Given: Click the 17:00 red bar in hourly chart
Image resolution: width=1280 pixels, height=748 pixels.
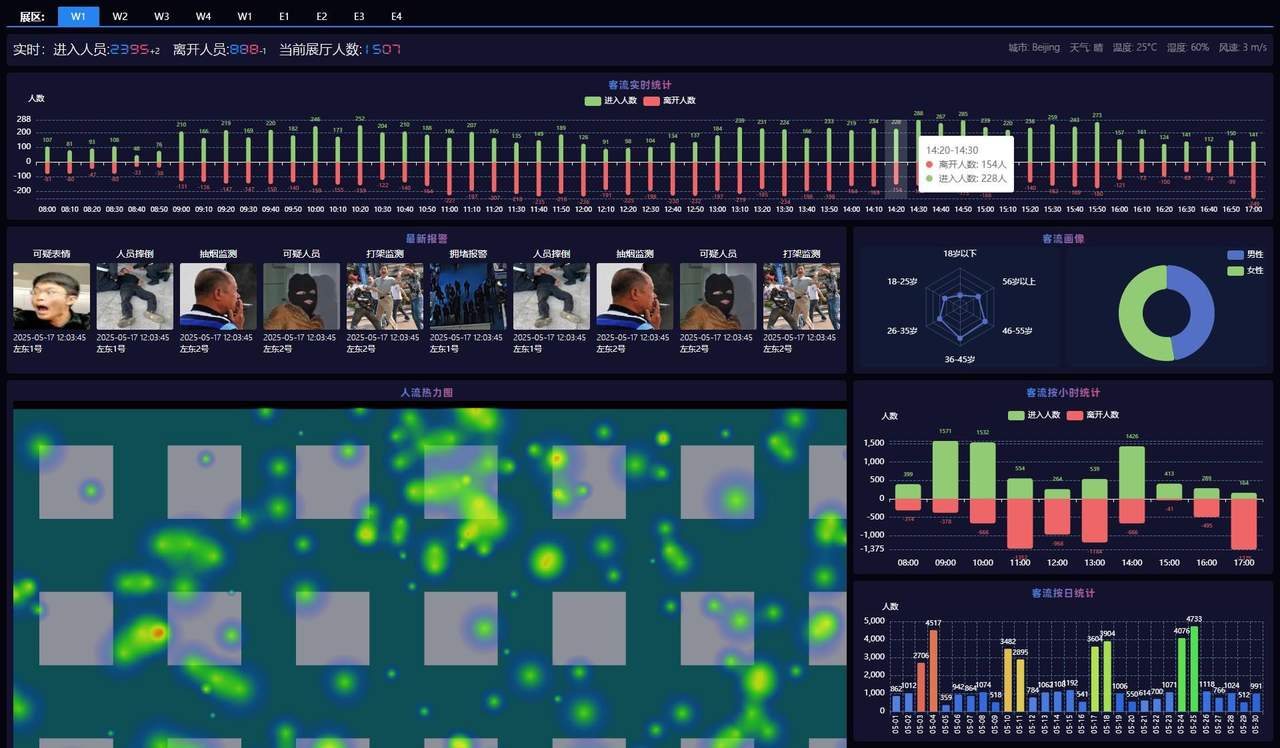Looking at the screenshot, I should (x=1244, y=524).
